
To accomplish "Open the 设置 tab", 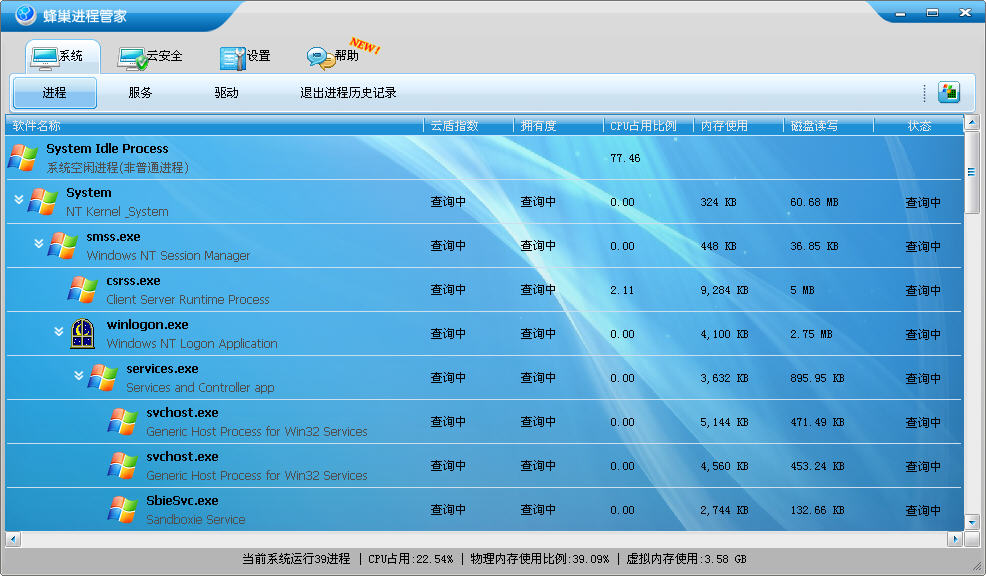I will [x=245, y=57].
